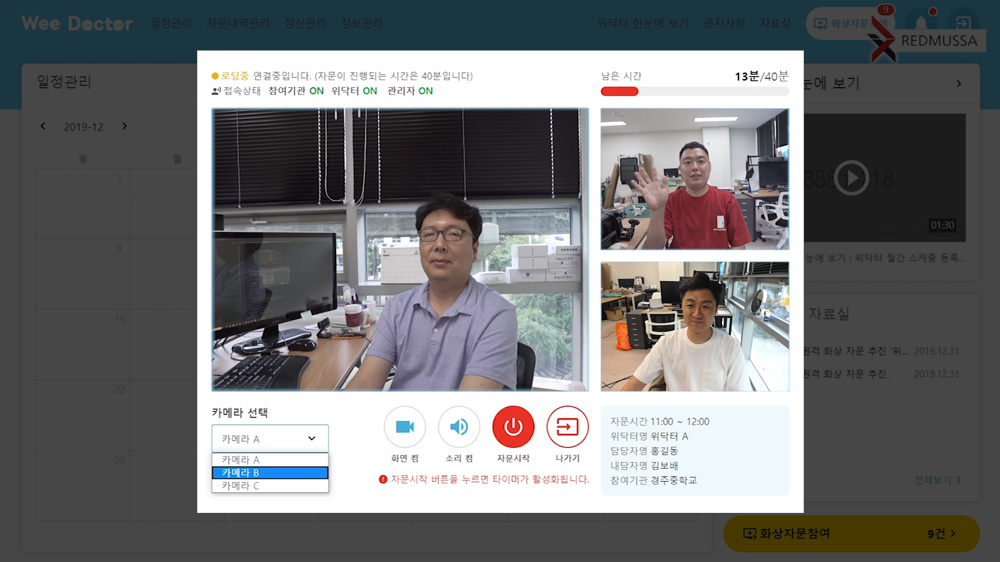This screenshot has width=1000, height=562.
Task: Go to previous month in the calendar
Action: pos(43,126)
